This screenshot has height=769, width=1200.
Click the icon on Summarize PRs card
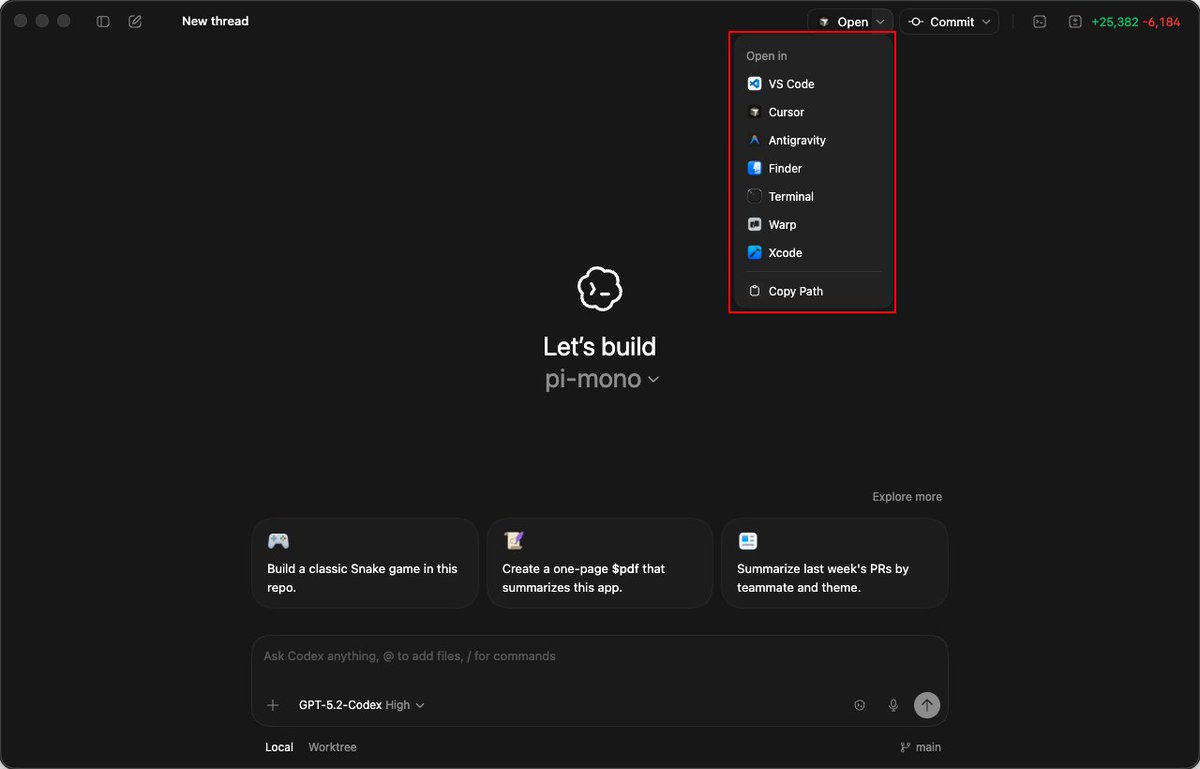(x=748, y=541)
